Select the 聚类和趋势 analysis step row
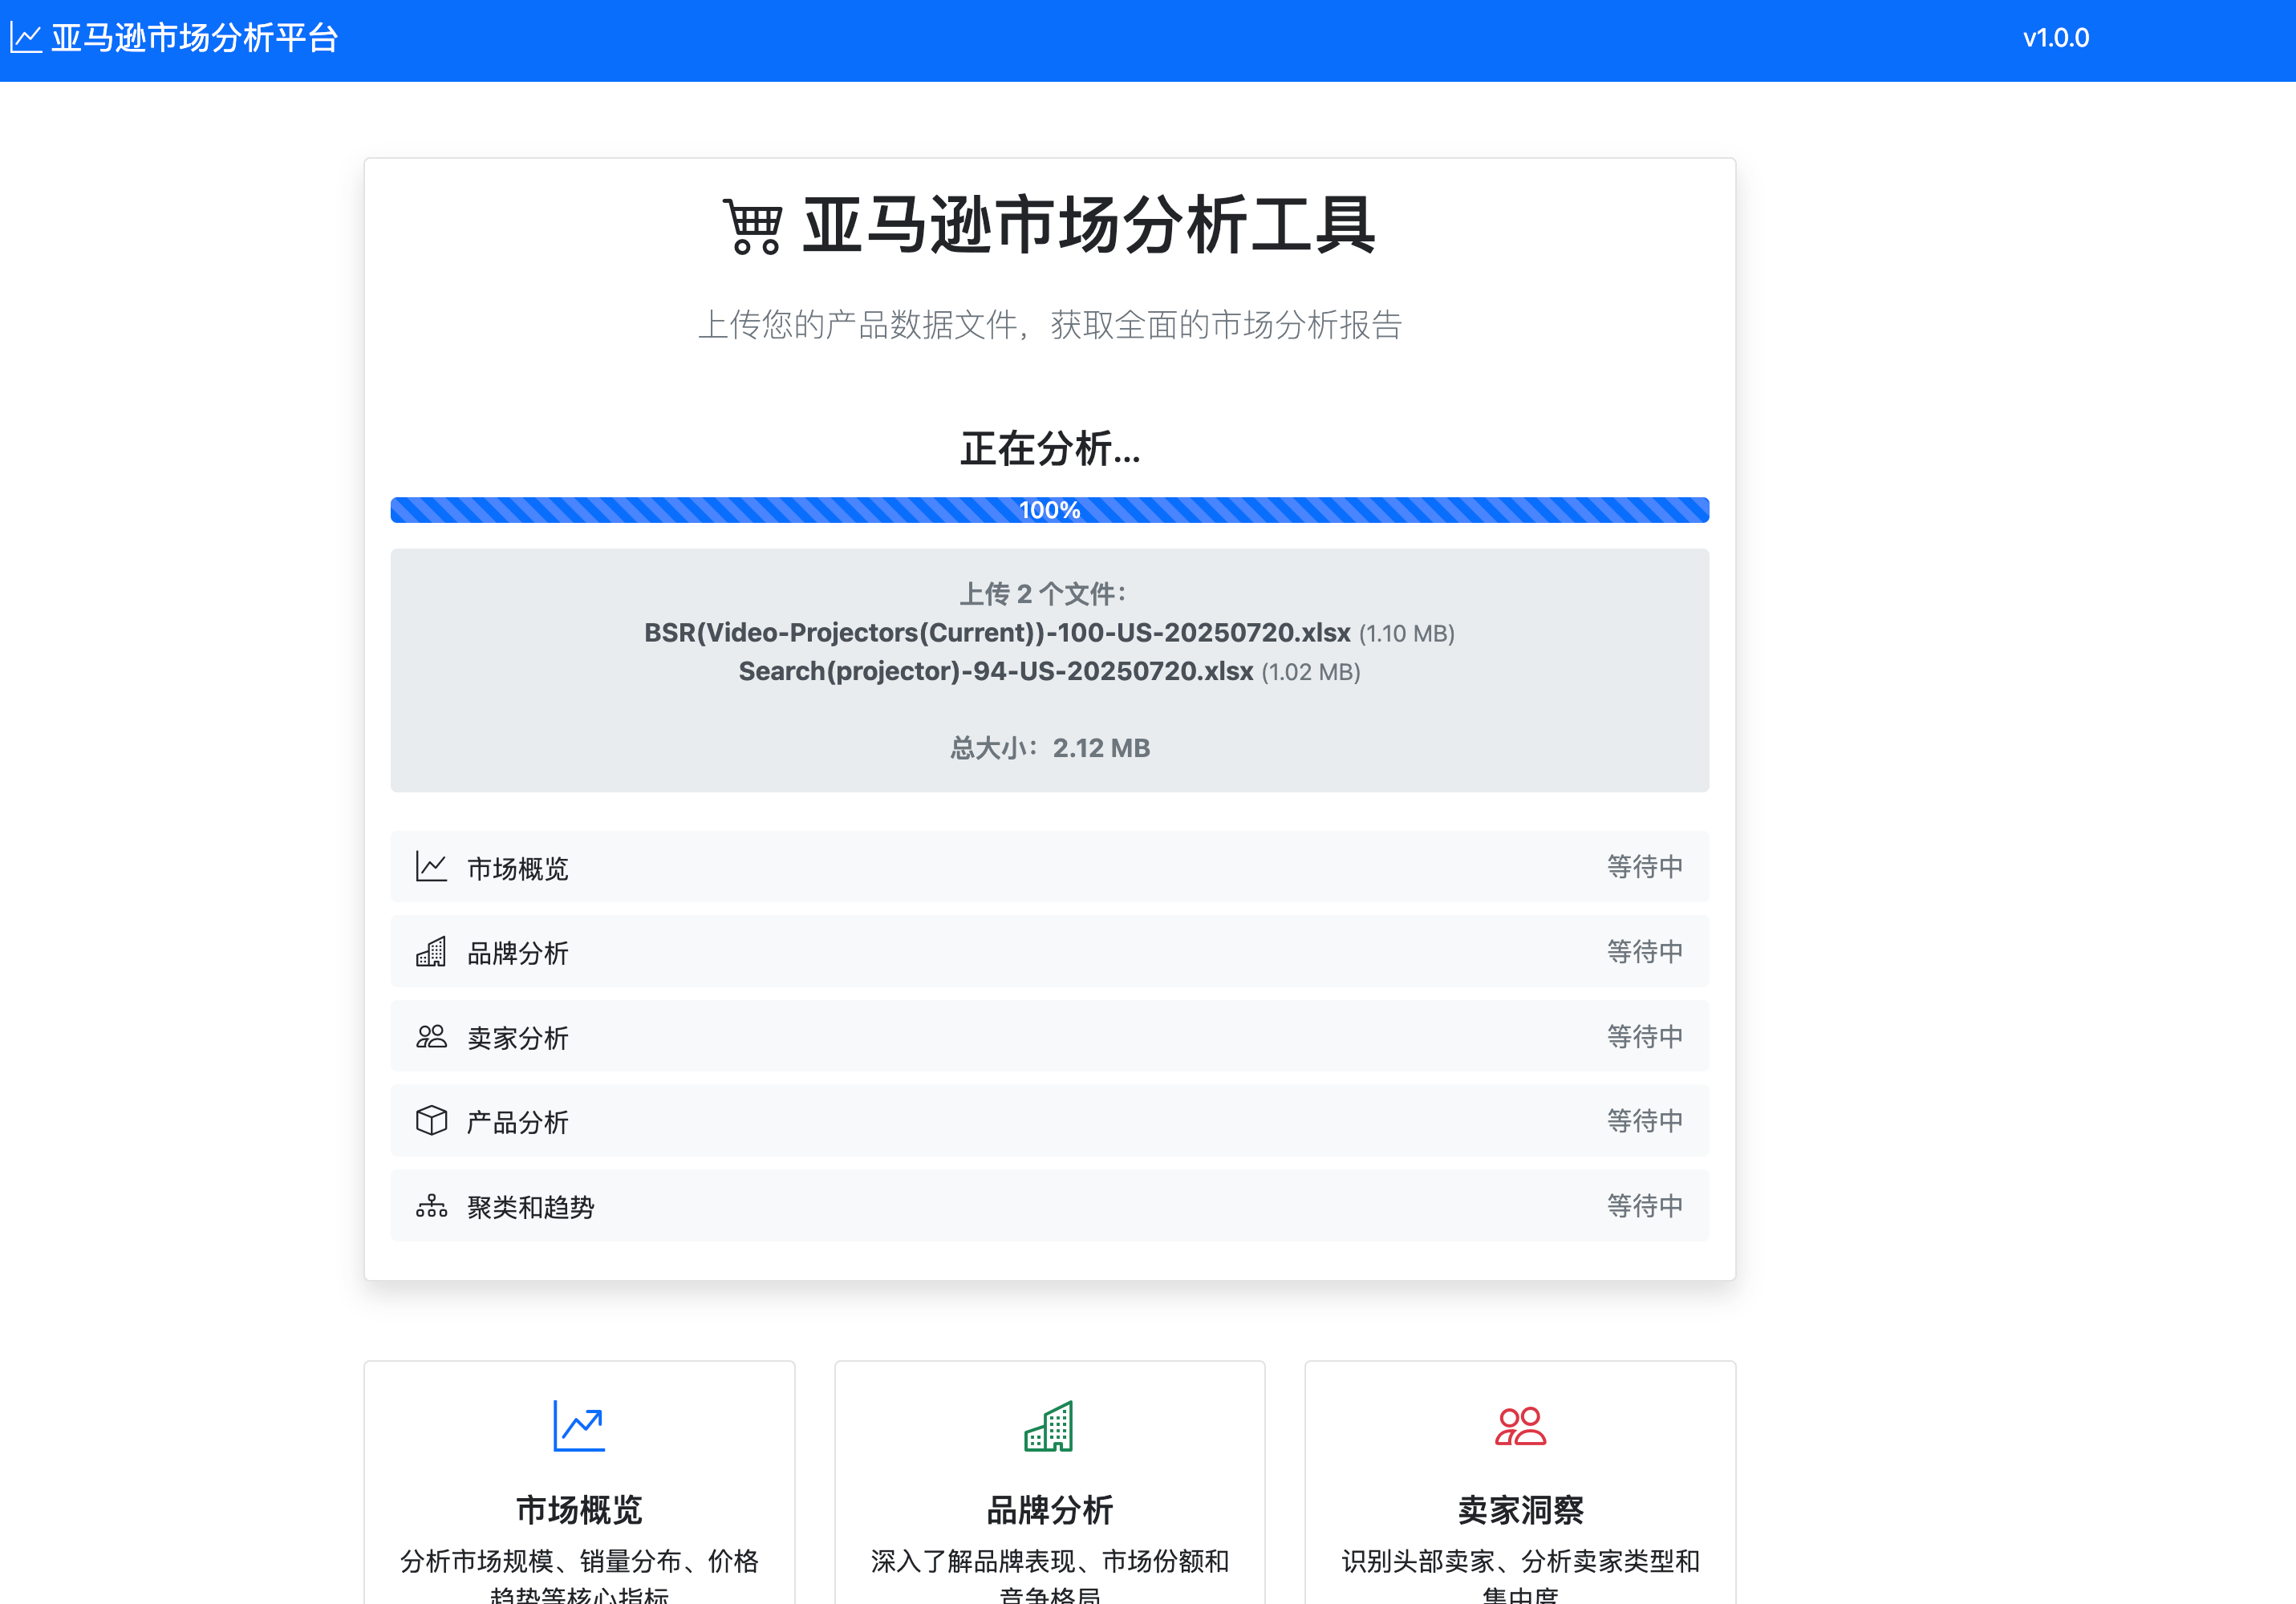Viewport: 2296px width, 1604px height. tap(1050, 1206)
